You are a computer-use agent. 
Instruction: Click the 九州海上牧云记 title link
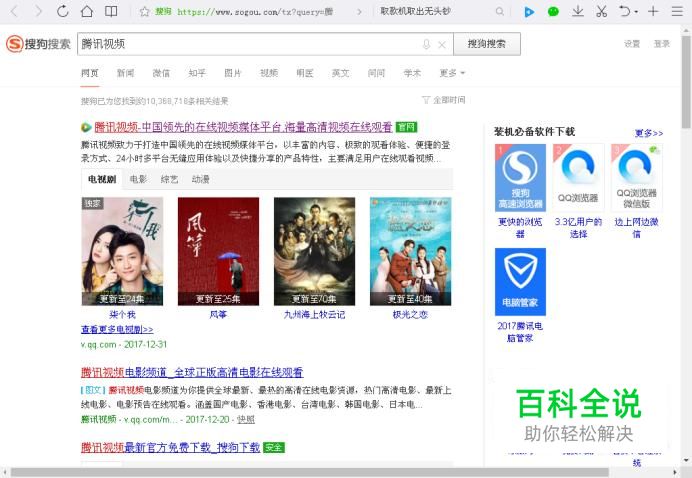click(314, 315)
